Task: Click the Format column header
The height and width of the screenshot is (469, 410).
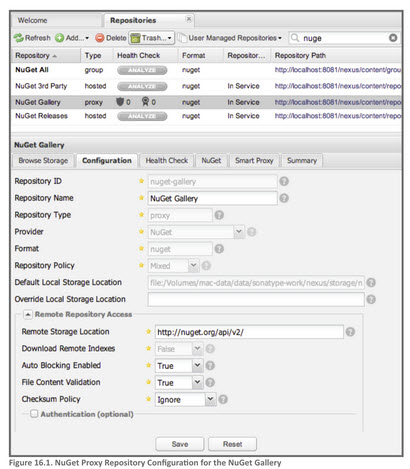Action: (x=201, y=55)
